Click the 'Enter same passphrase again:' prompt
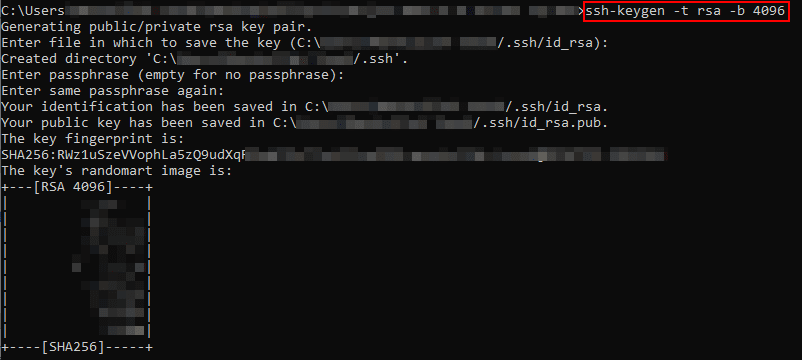Image resolution: width=802 pixels, height=360 pixels. [113, 91]
